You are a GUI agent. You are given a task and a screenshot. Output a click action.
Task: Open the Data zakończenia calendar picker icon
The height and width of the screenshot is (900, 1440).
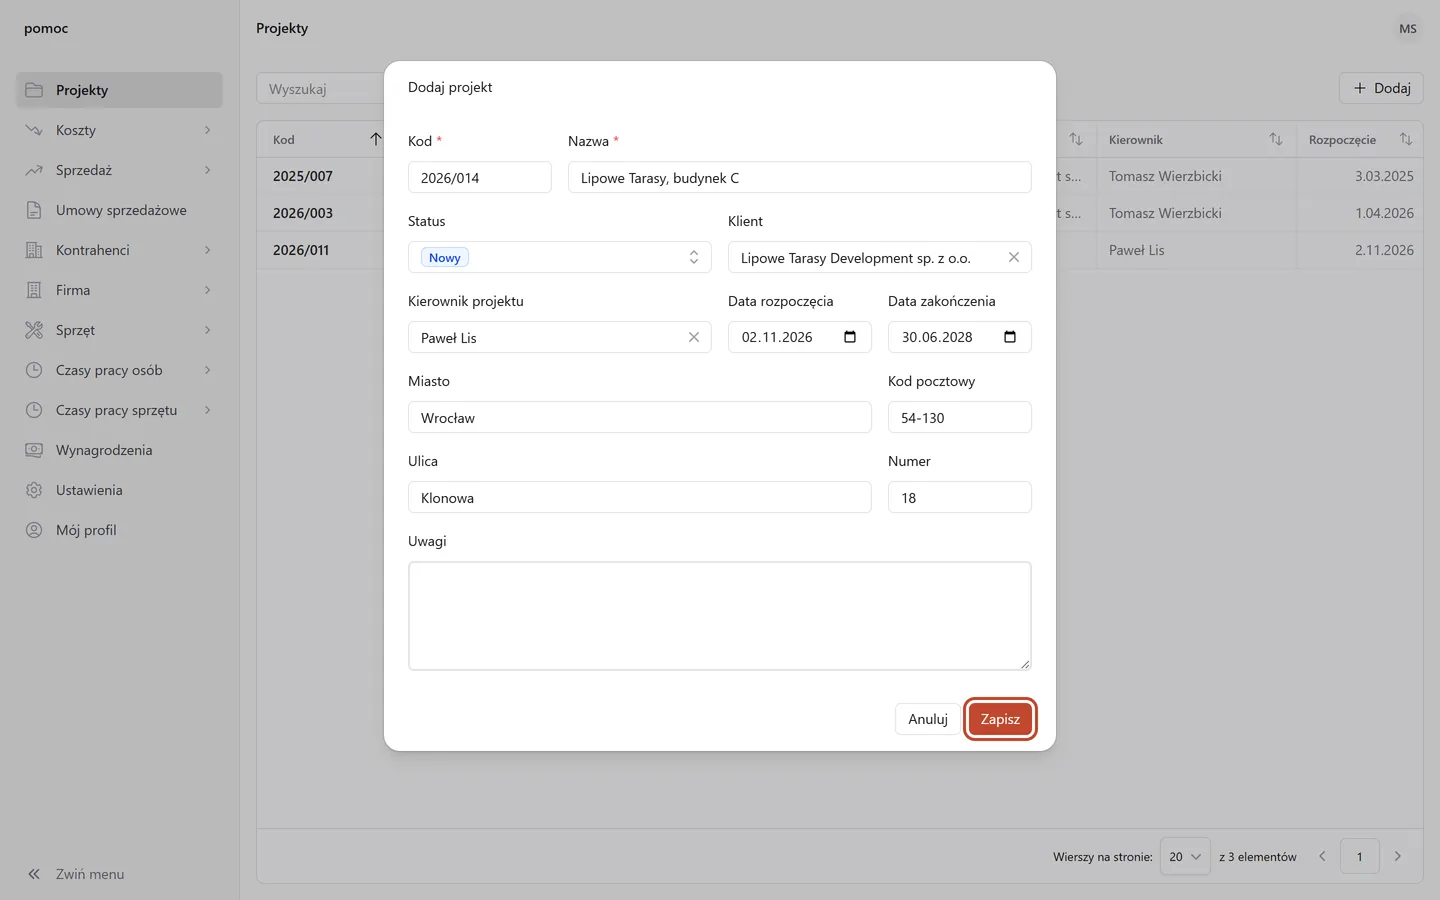pyautogui.click(x=1010, y=337)
